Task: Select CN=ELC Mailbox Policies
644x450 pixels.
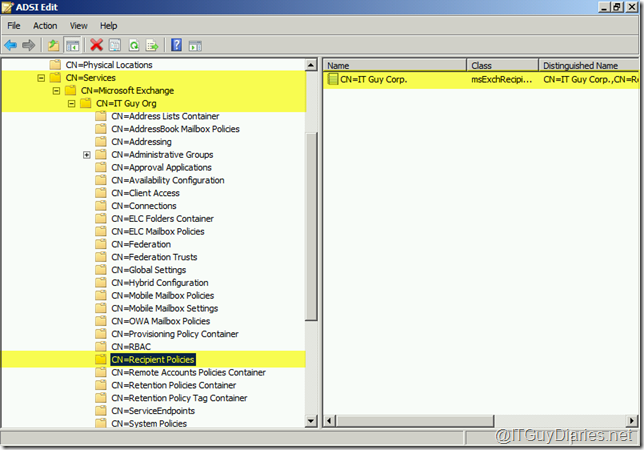Action: pos(158,231)
